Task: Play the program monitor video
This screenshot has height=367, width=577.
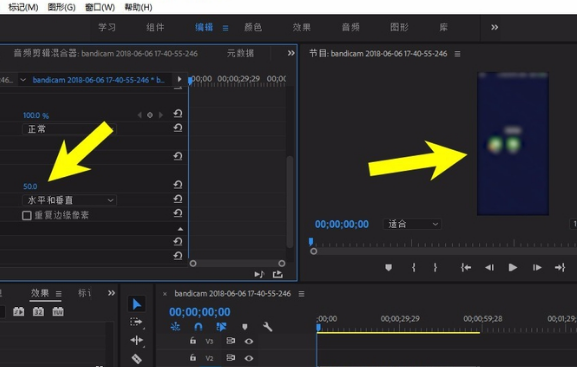Action: [513, 268]
